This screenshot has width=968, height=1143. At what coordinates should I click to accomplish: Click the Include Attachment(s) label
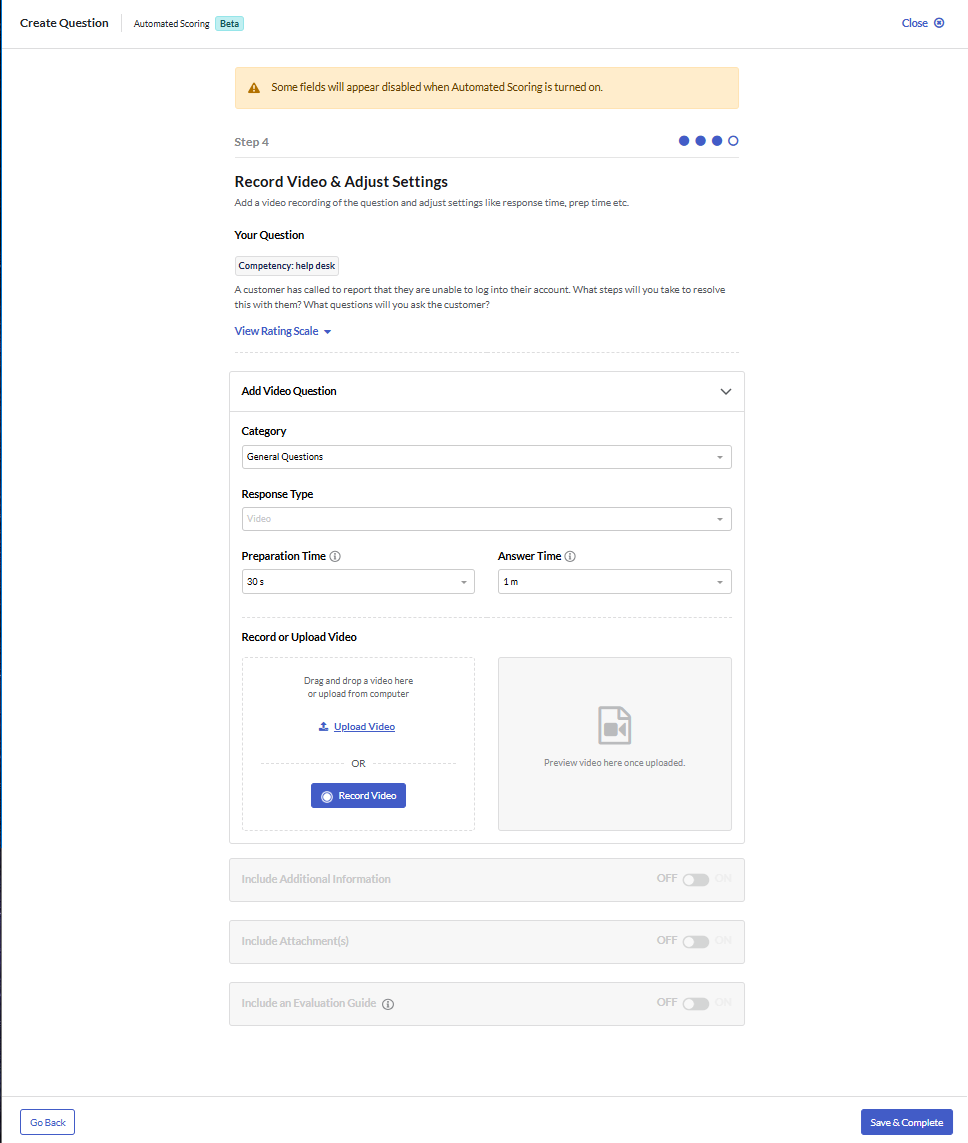[295, 941]
